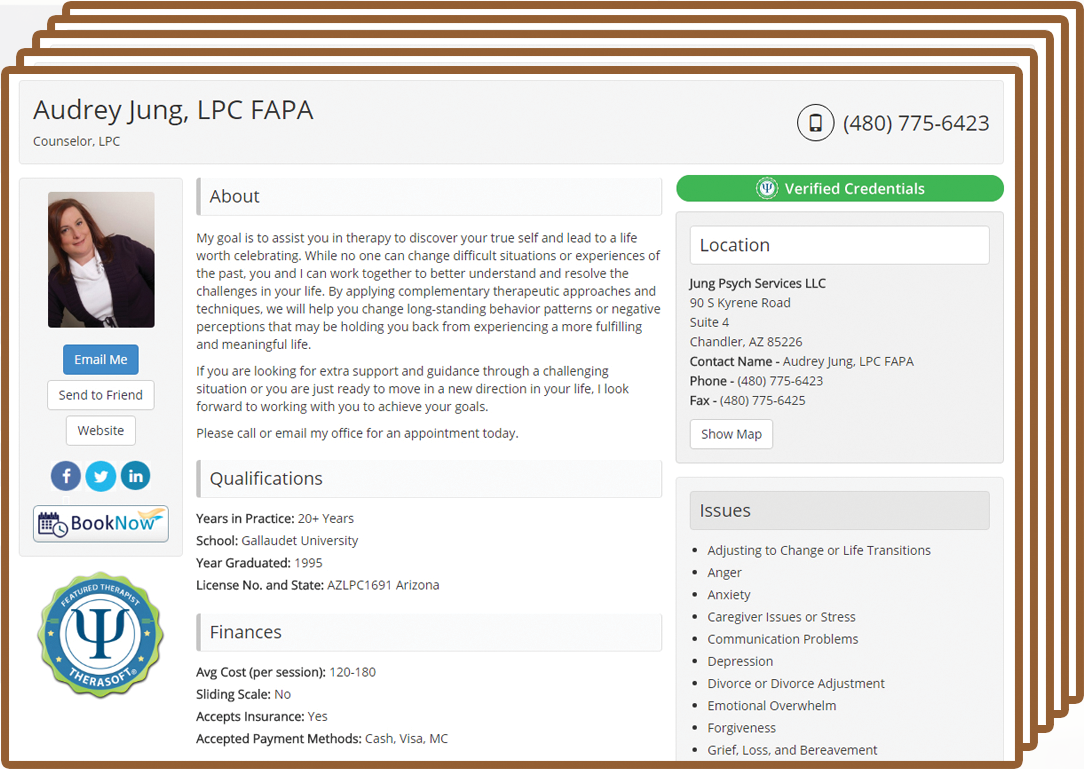The image size is (1084, 769).
Task: Click Send to Friend button
Action: tap(101, 395)
